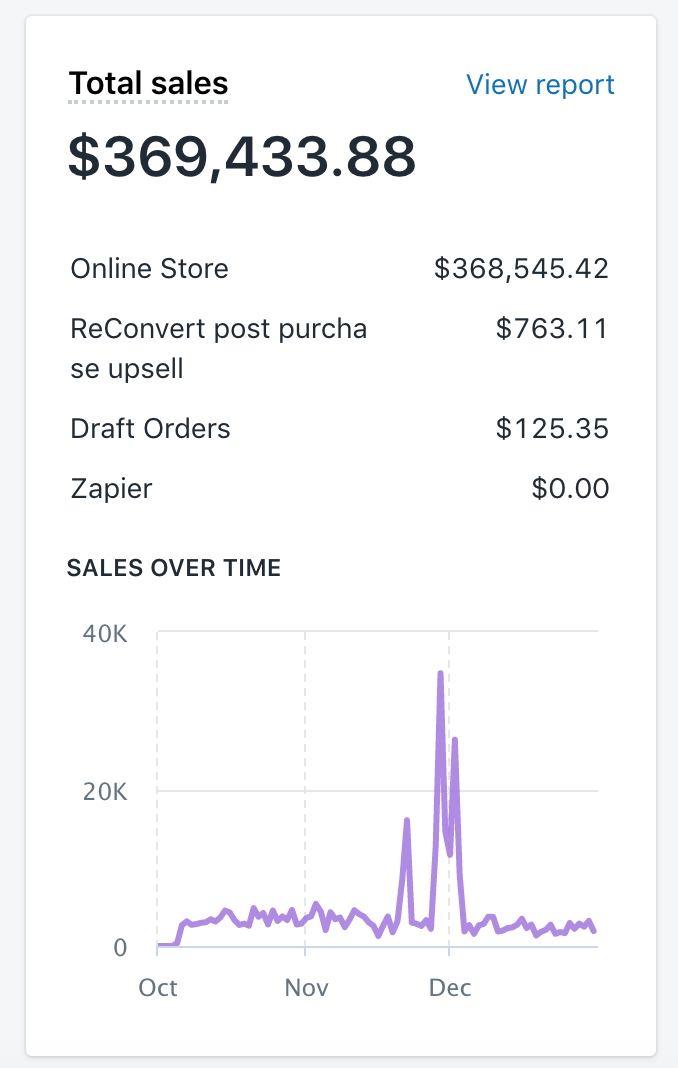This screenshot has width=678, height=1068.
Task: Click the SALES OVER TIME chart heading
Action: [x=174, y=567]
